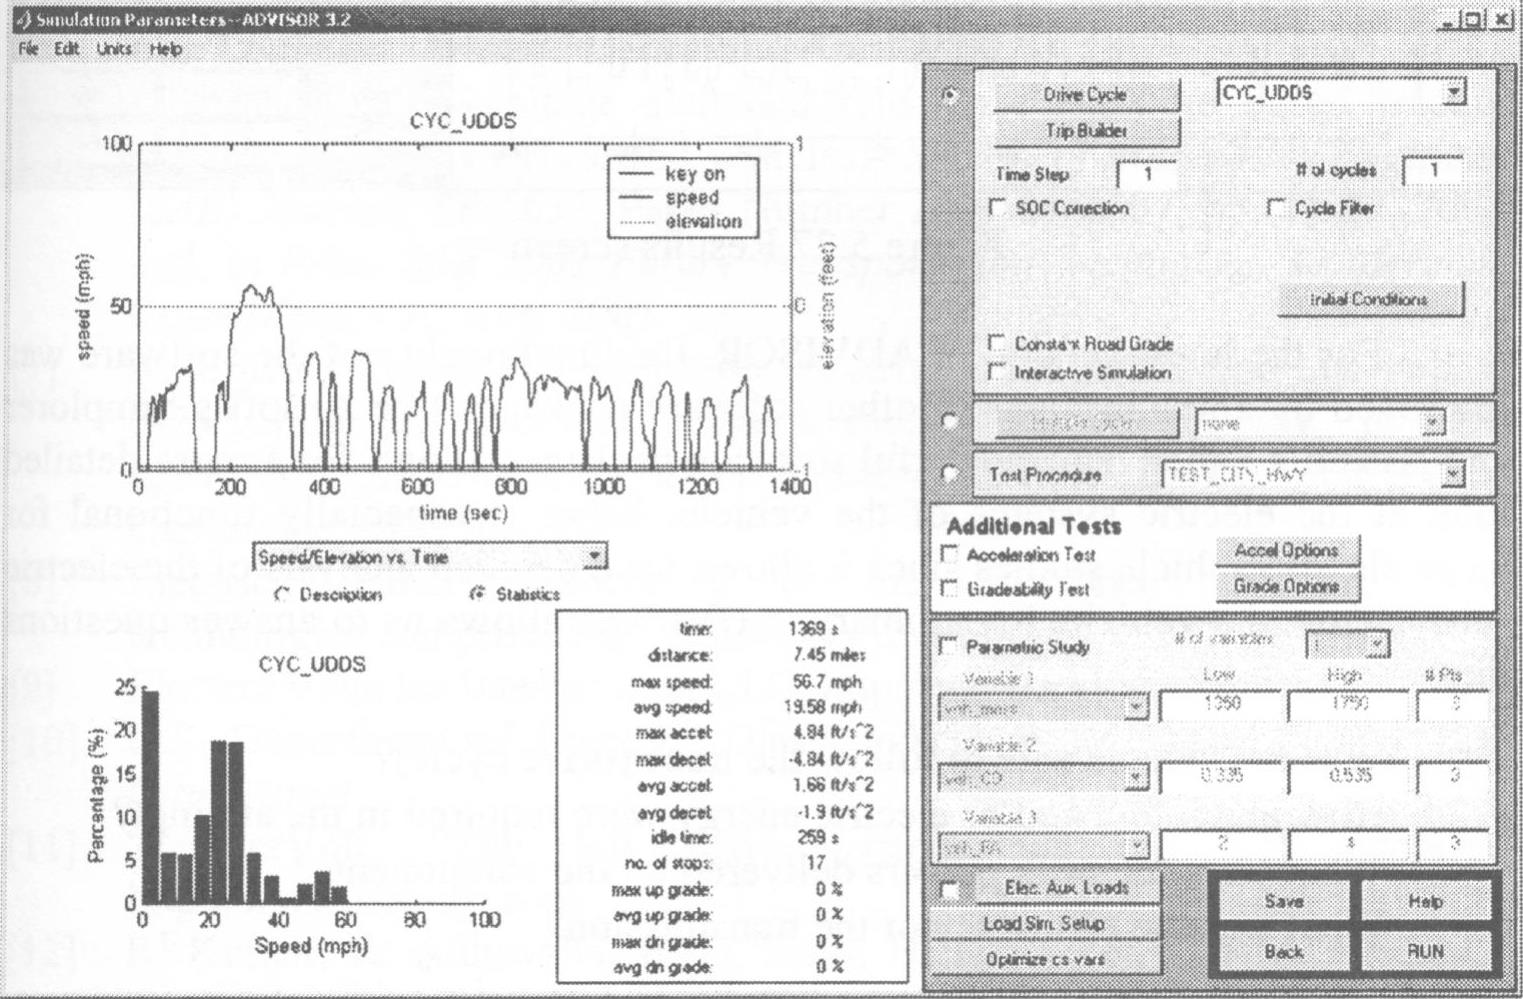Start the simulation with RUN

pos(1425,951)
